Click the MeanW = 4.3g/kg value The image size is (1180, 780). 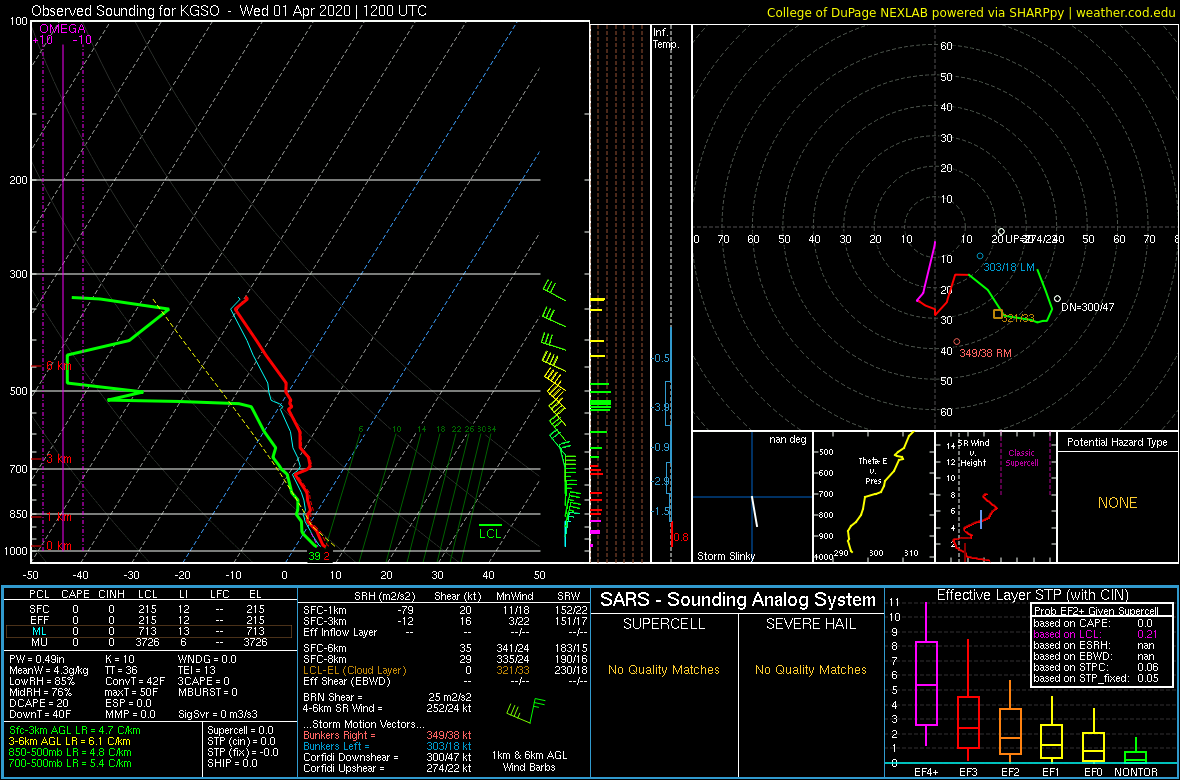pyautogui.click(x=47, y=670)
